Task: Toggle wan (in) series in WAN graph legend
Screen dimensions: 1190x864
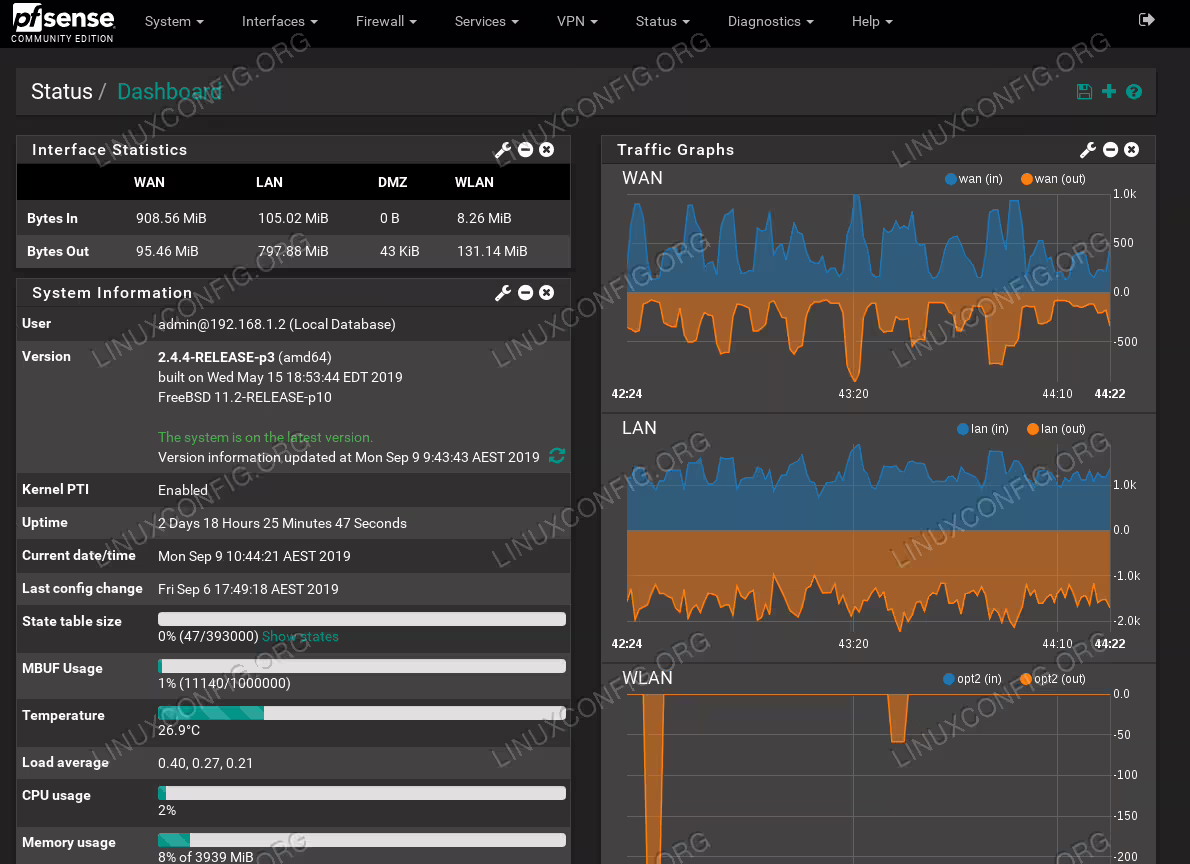Action: [974, 179]
